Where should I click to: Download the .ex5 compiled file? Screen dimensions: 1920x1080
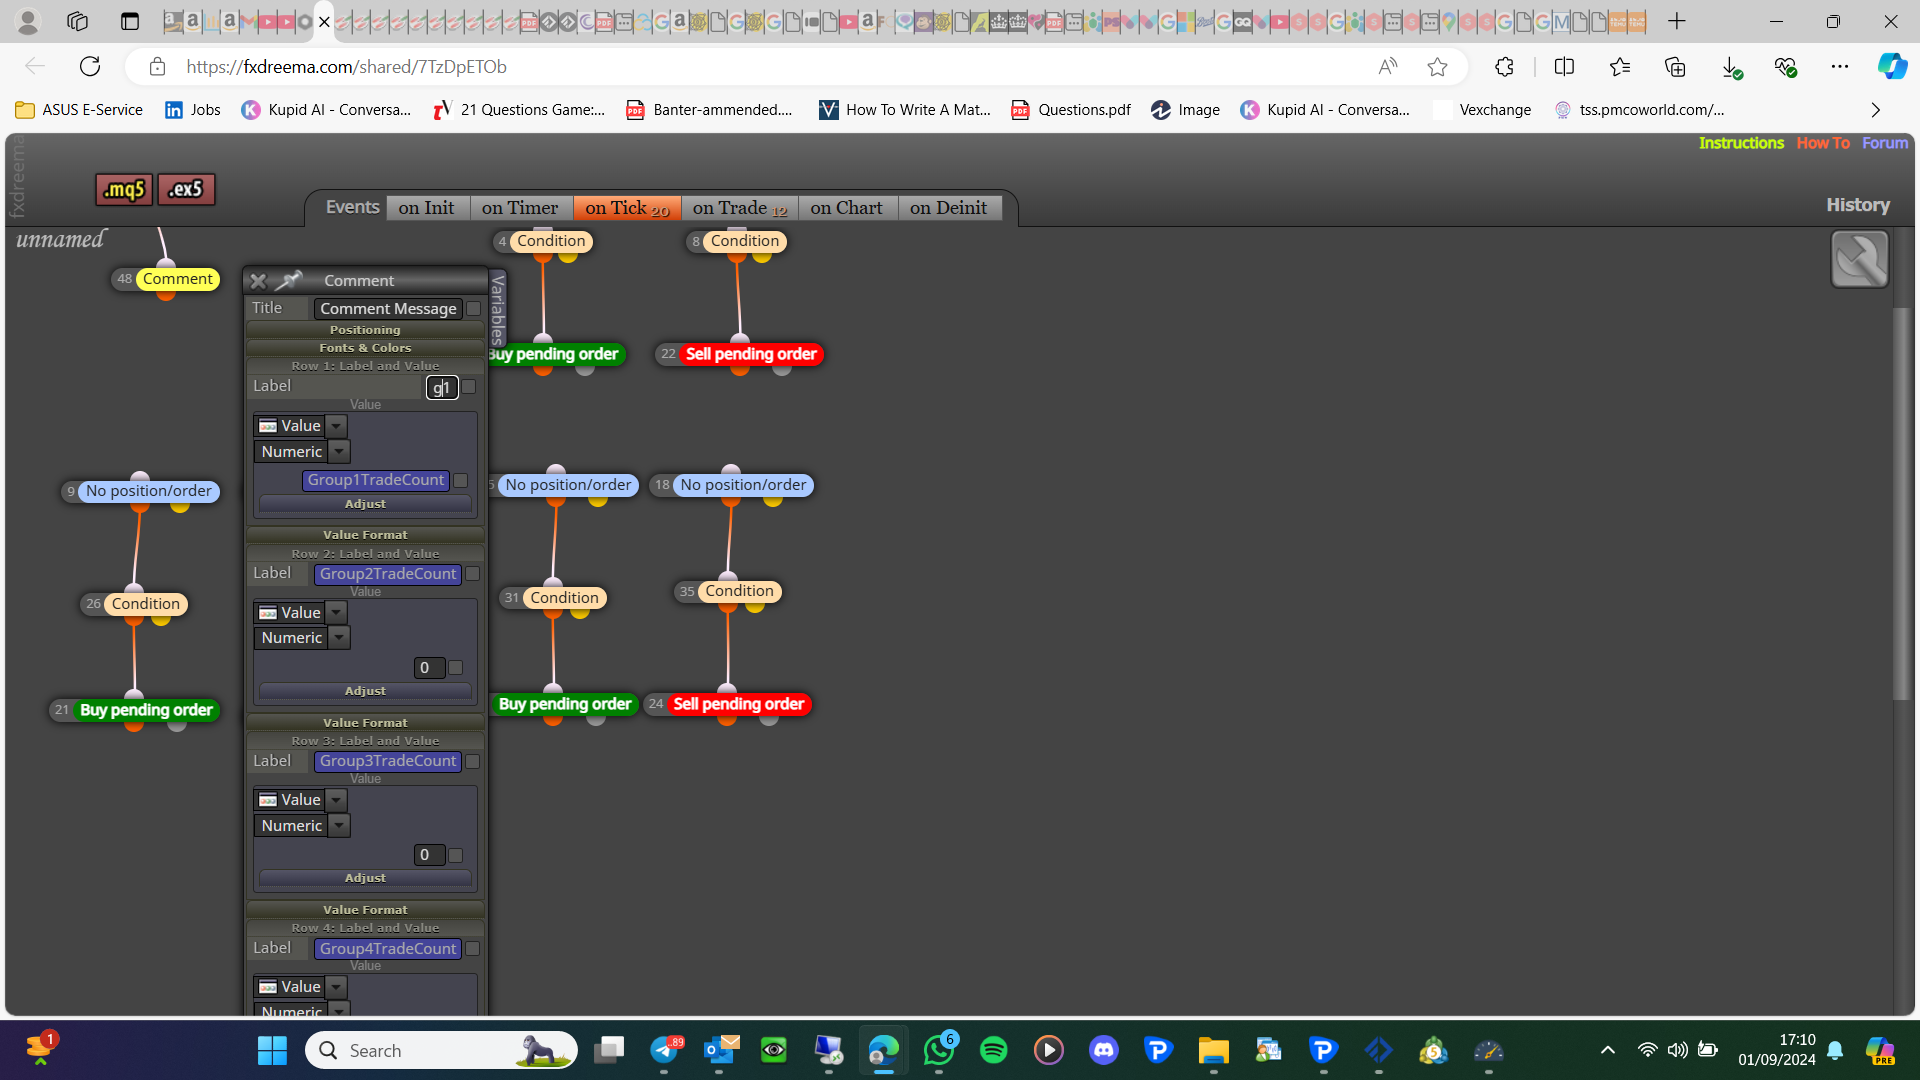[186, 189]
